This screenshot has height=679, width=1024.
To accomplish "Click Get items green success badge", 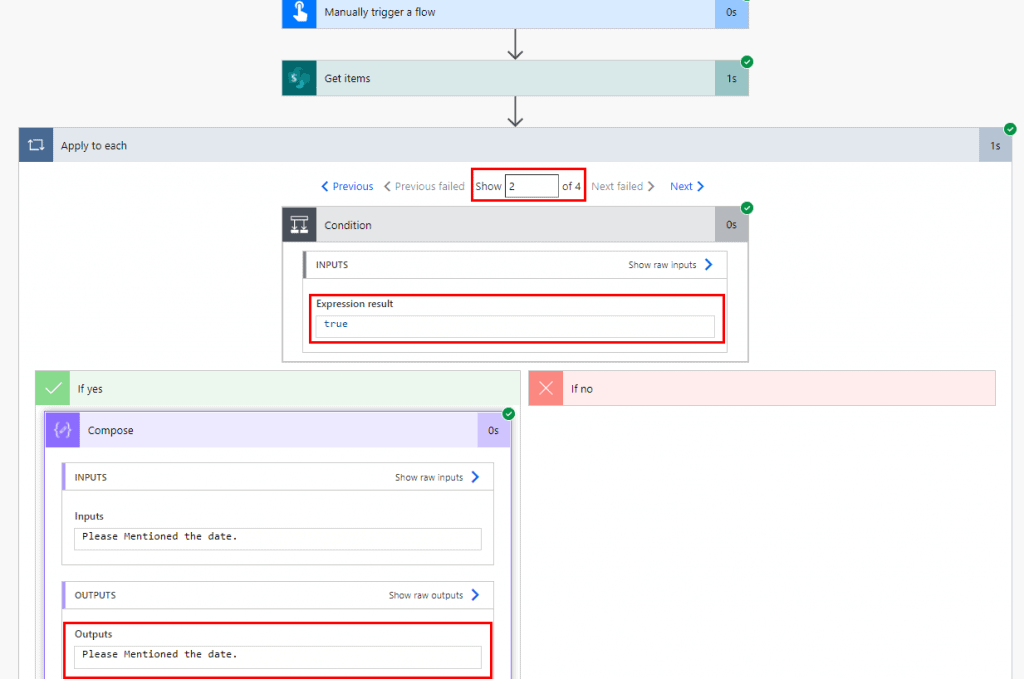I will click(747, 62).
